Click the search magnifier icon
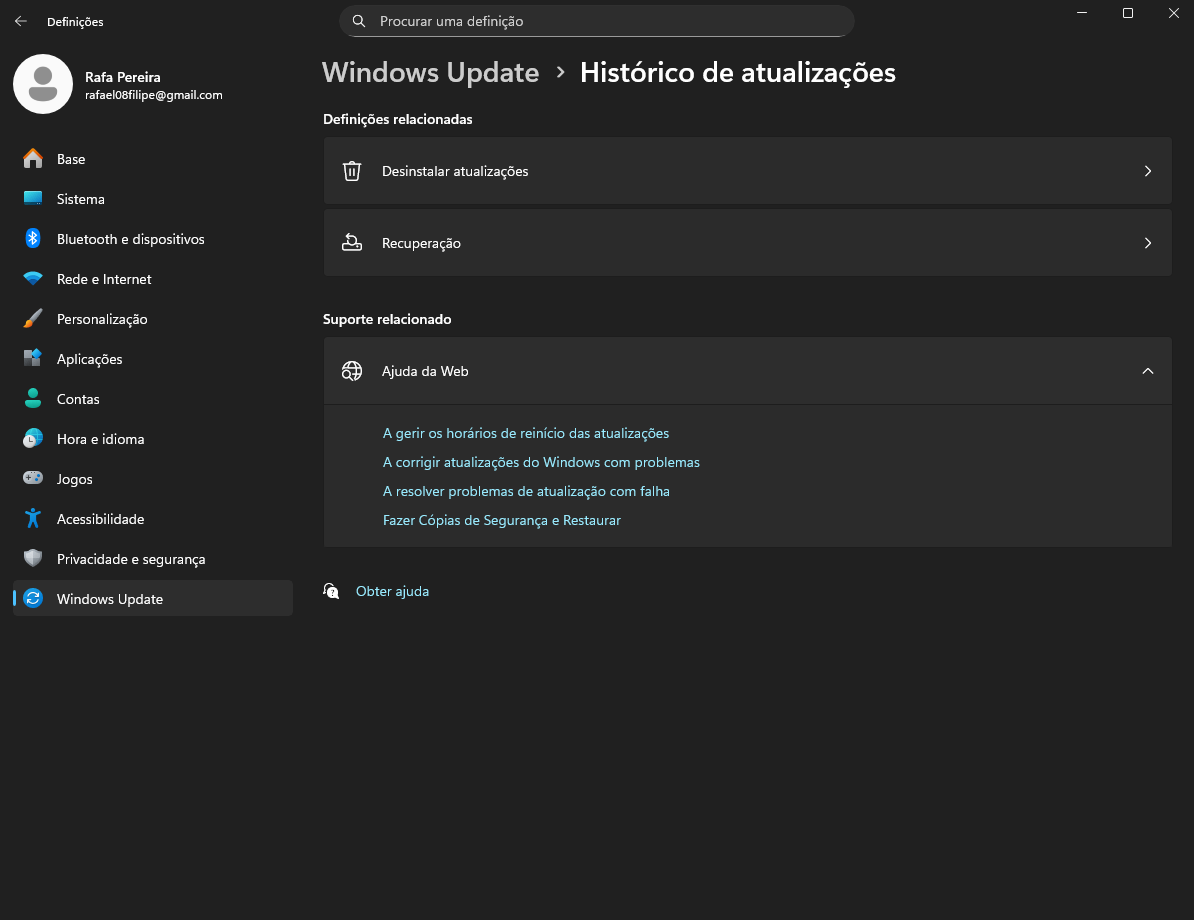Viewport: 1194px width, 920px height. (x=359, y=21)
